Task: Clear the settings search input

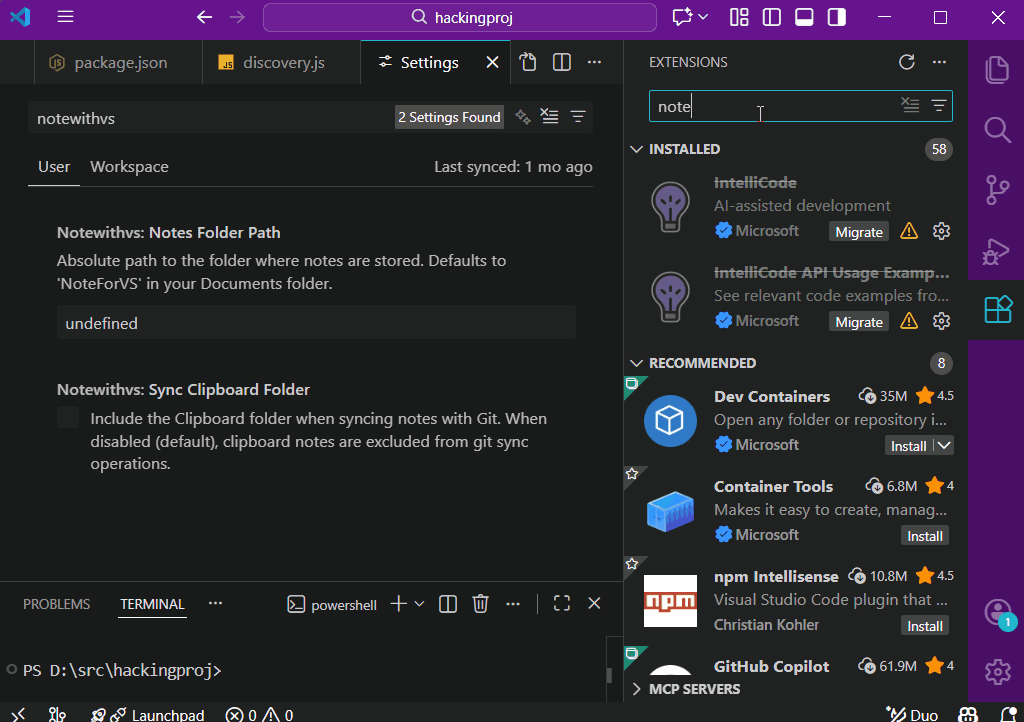Action: coord(550,117)
